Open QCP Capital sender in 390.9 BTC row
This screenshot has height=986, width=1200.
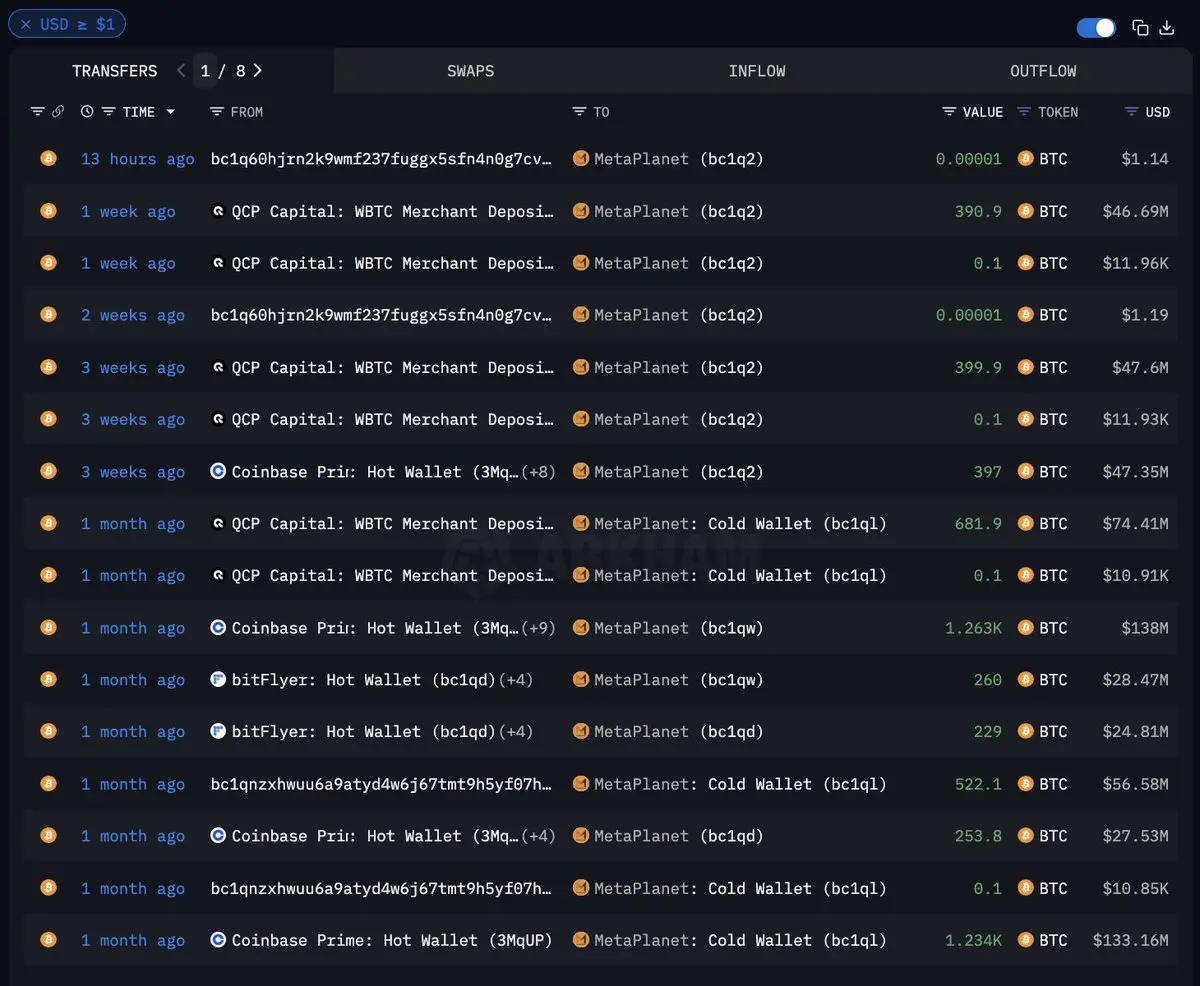pyautogui.click(x=393, y=211)
